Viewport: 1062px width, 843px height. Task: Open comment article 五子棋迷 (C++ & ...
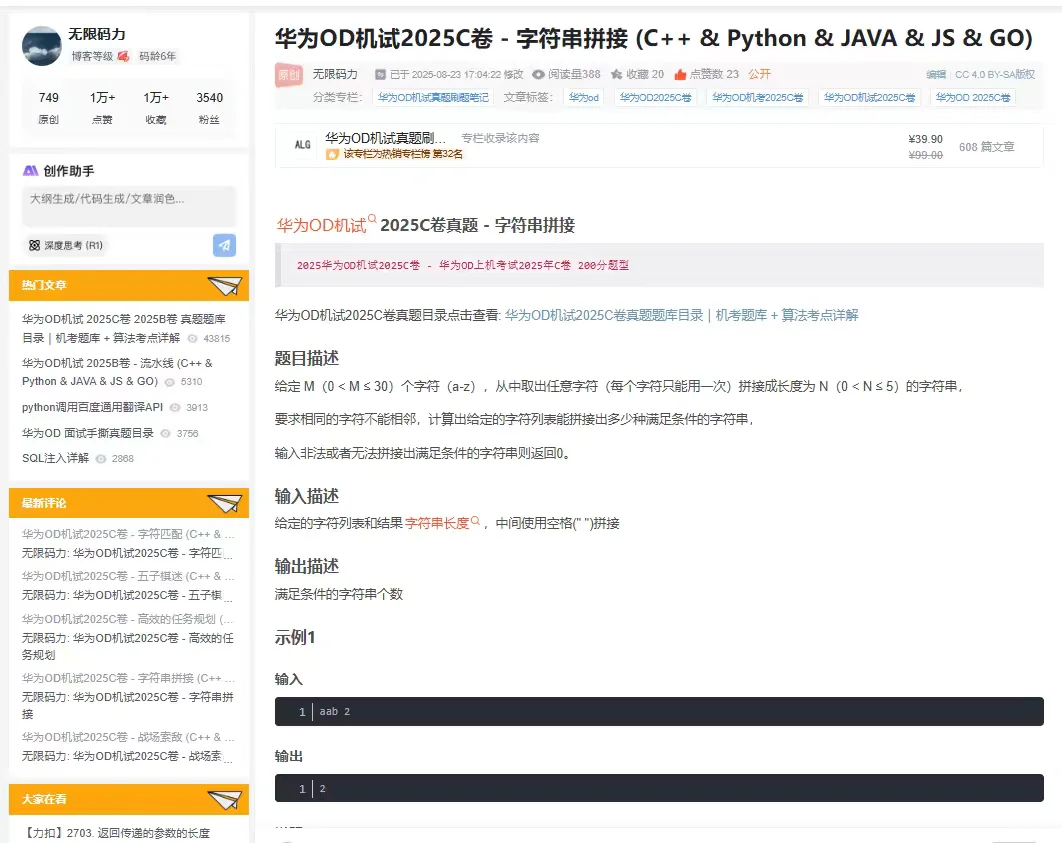click(x=128, y=576)
